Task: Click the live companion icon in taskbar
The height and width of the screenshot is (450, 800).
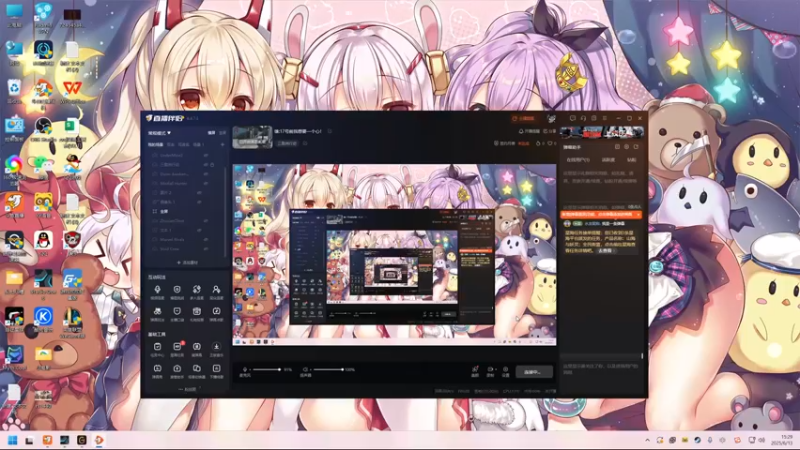Action: [99, 440]
